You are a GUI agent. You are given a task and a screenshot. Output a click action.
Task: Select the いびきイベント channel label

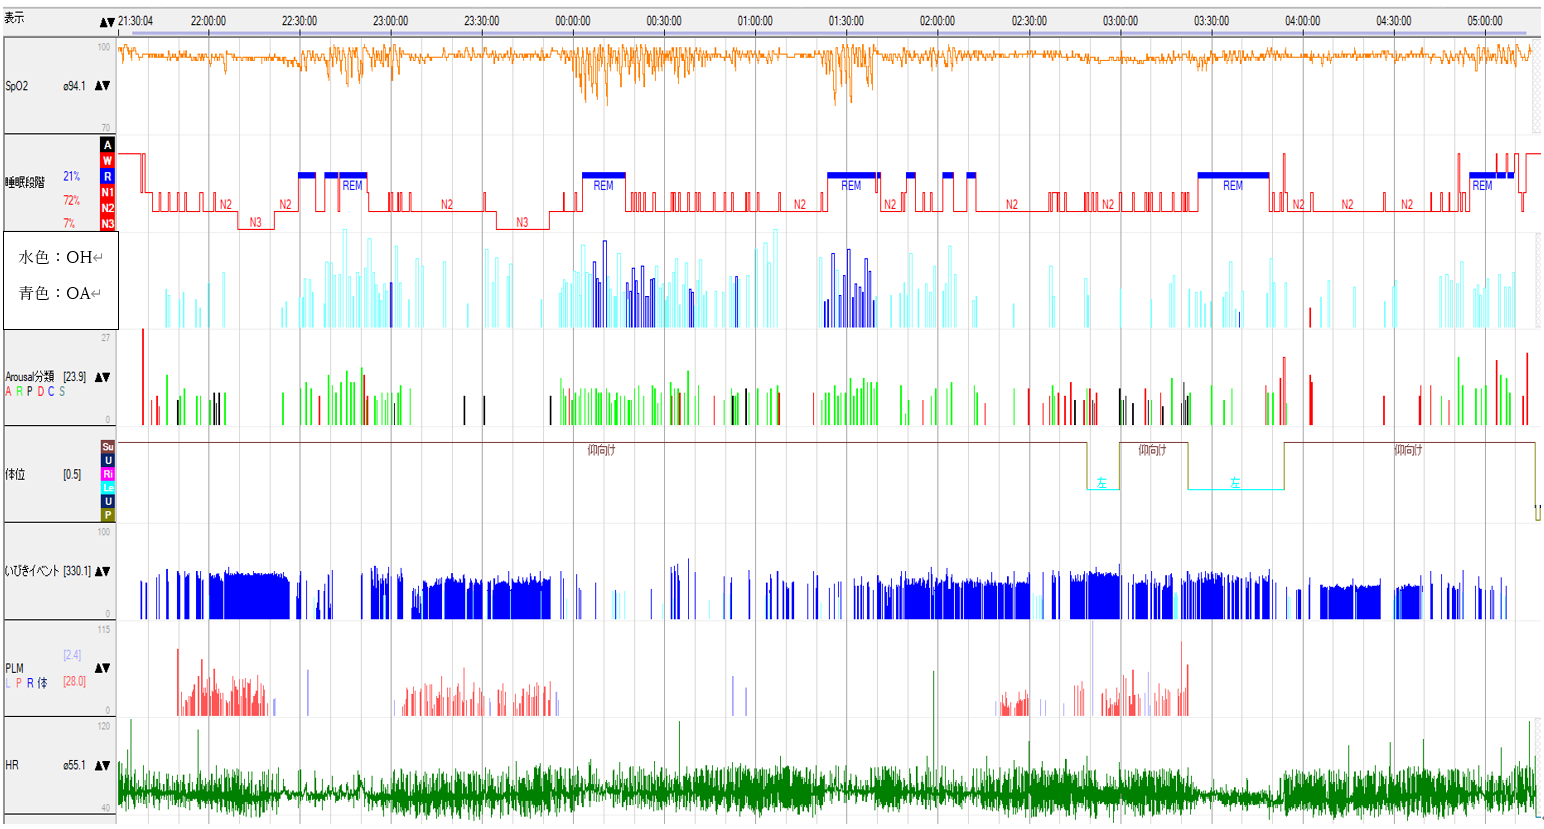pyautogui.click(x=33, y=571)
